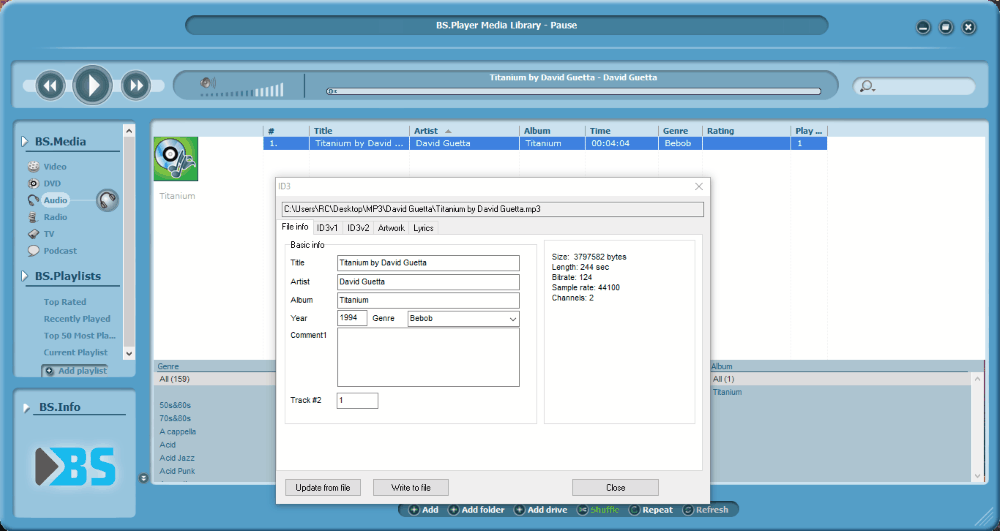Click the Title field in ID3 dialog

428,263
